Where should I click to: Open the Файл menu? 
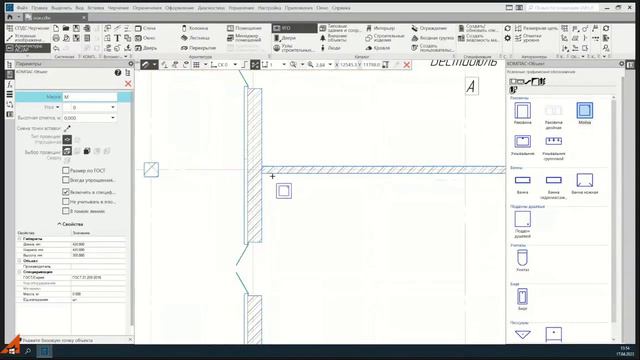[22, 8]
